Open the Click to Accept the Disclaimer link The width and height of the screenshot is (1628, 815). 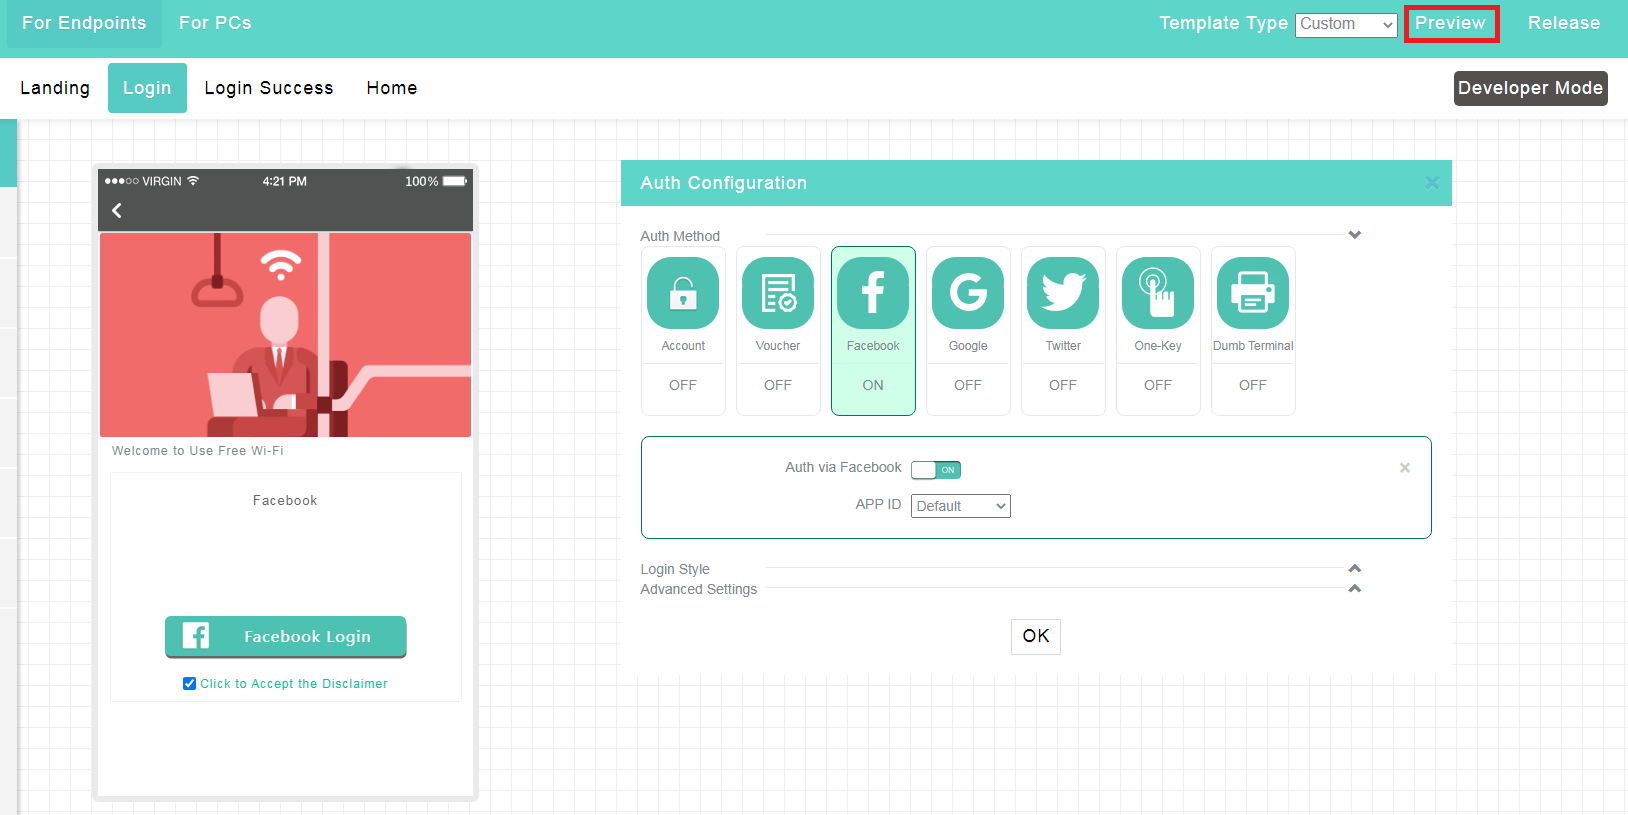tap(294, 684)
